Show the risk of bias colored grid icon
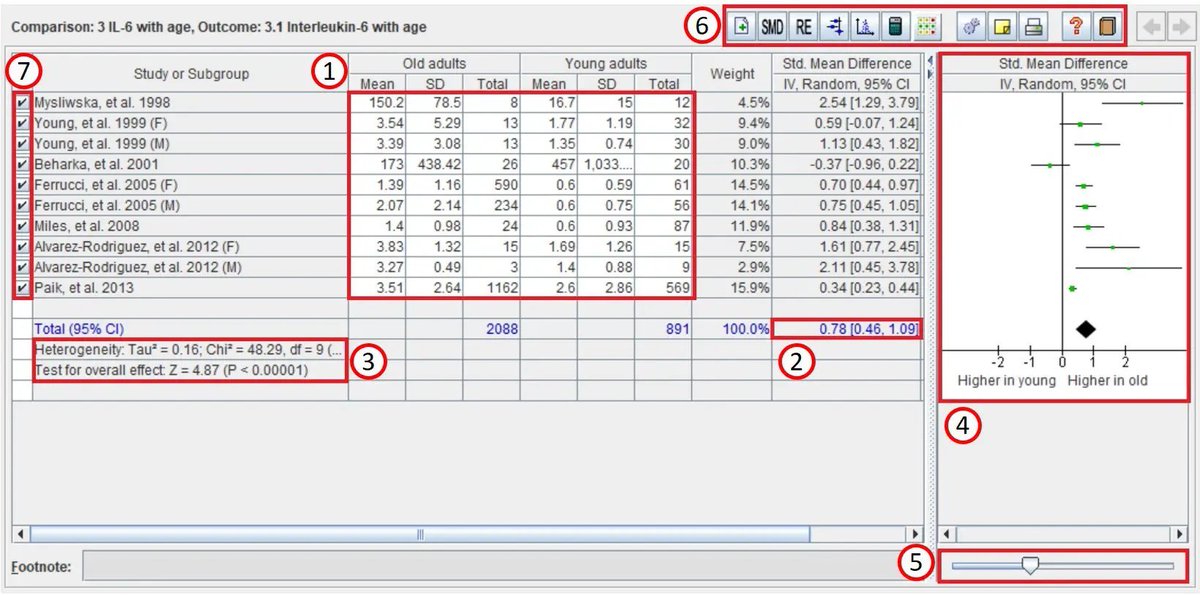 point(926,27)
